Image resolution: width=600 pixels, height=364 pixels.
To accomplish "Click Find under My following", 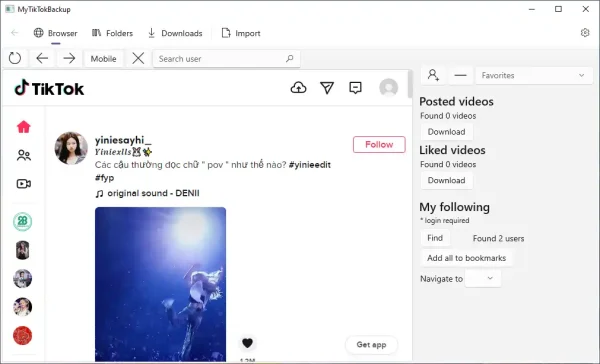I will pyautogui.click(x=435, y=238).
